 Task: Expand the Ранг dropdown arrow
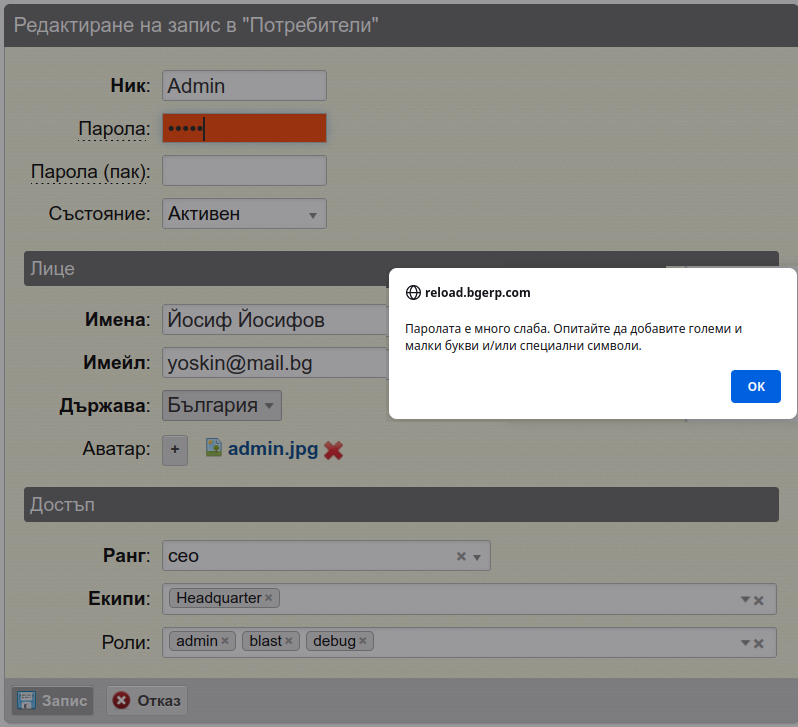(x=477, y=557)
